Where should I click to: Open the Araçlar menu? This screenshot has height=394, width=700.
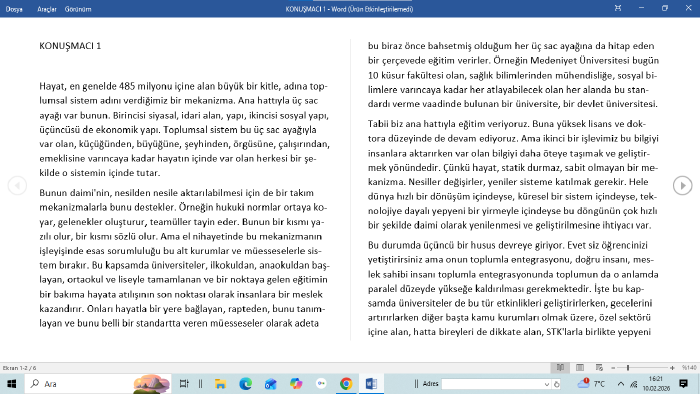(47, 9)
